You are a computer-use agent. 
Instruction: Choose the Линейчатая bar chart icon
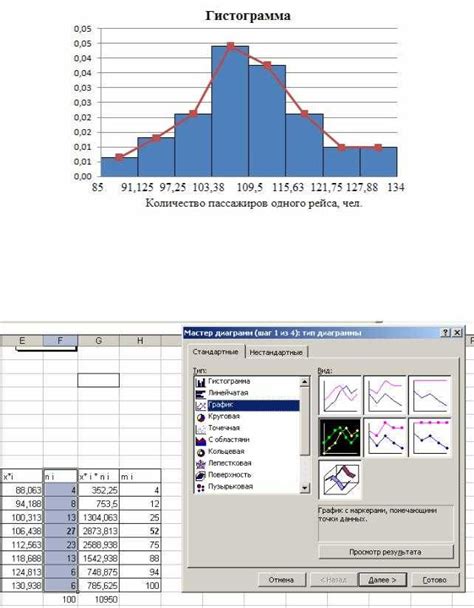tap(201, 394)
